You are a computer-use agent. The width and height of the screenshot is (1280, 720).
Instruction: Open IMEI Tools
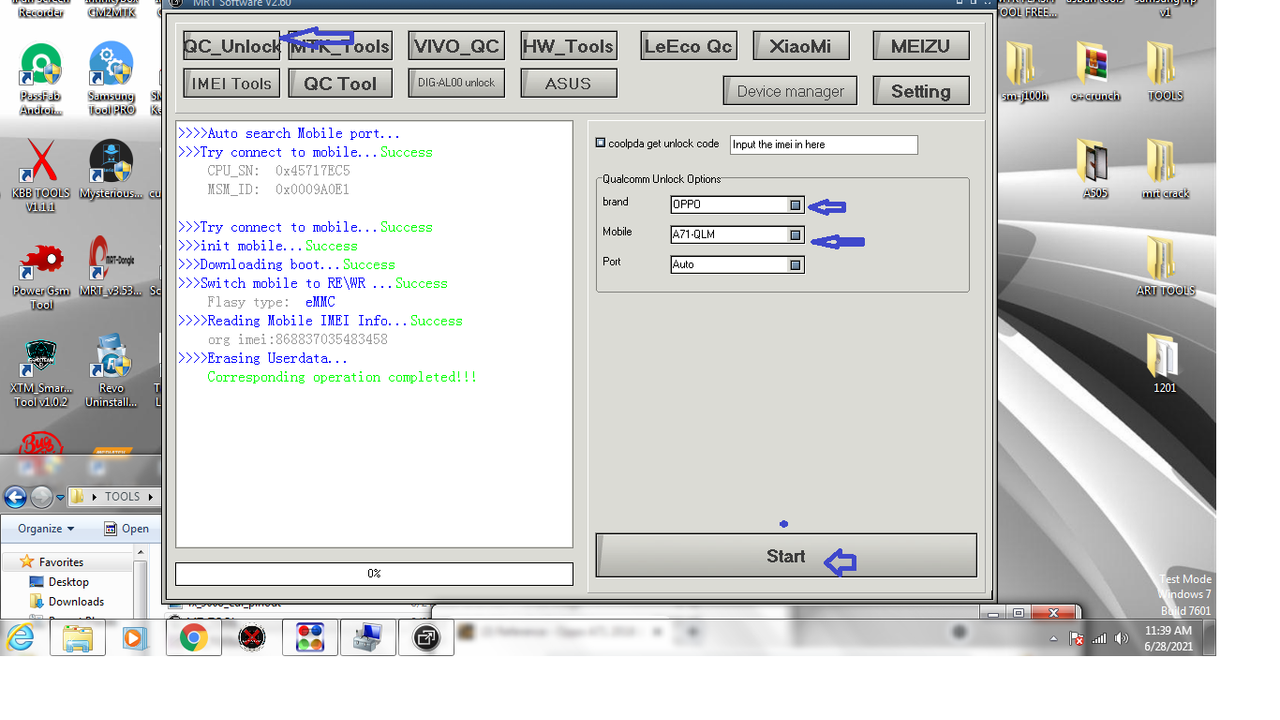click(232, 84)
